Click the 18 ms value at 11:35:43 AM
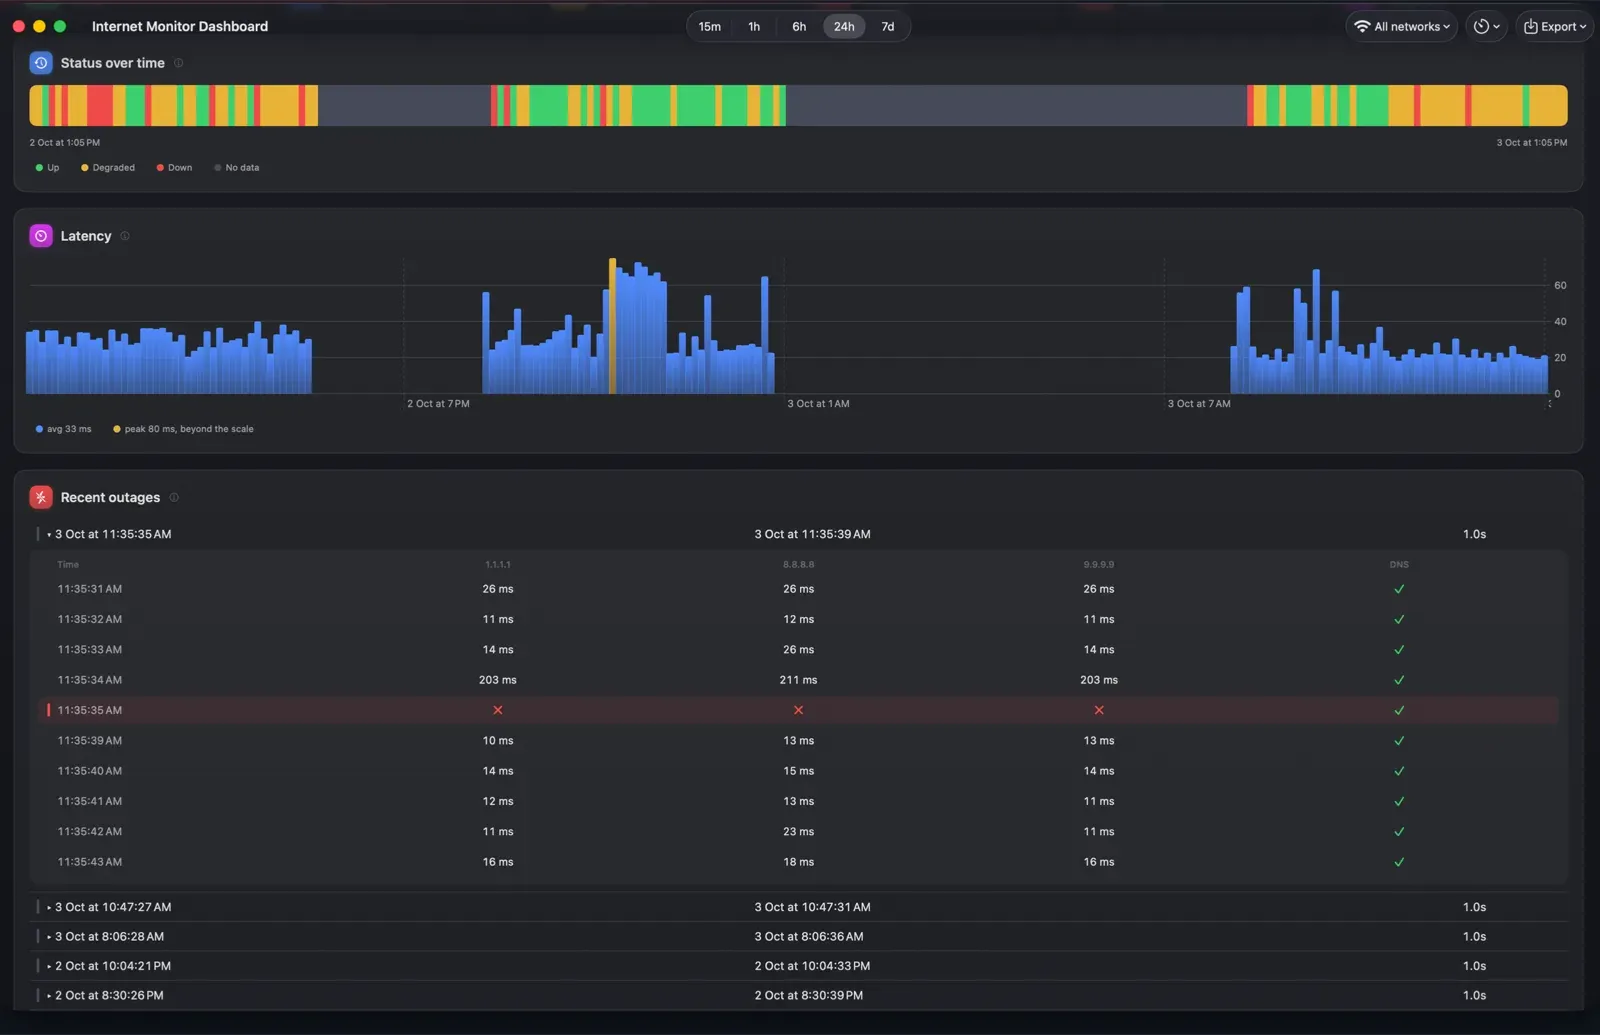Image resolution: width=1600 pixels, height=1035 pixels. click(x=798, y=862)
